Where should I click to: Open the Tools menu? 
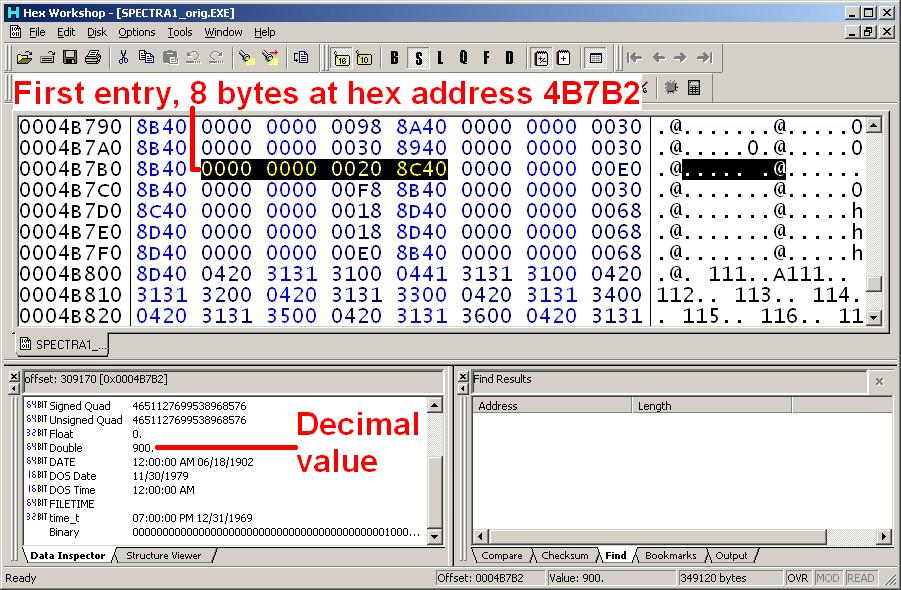tap(180, 32)
